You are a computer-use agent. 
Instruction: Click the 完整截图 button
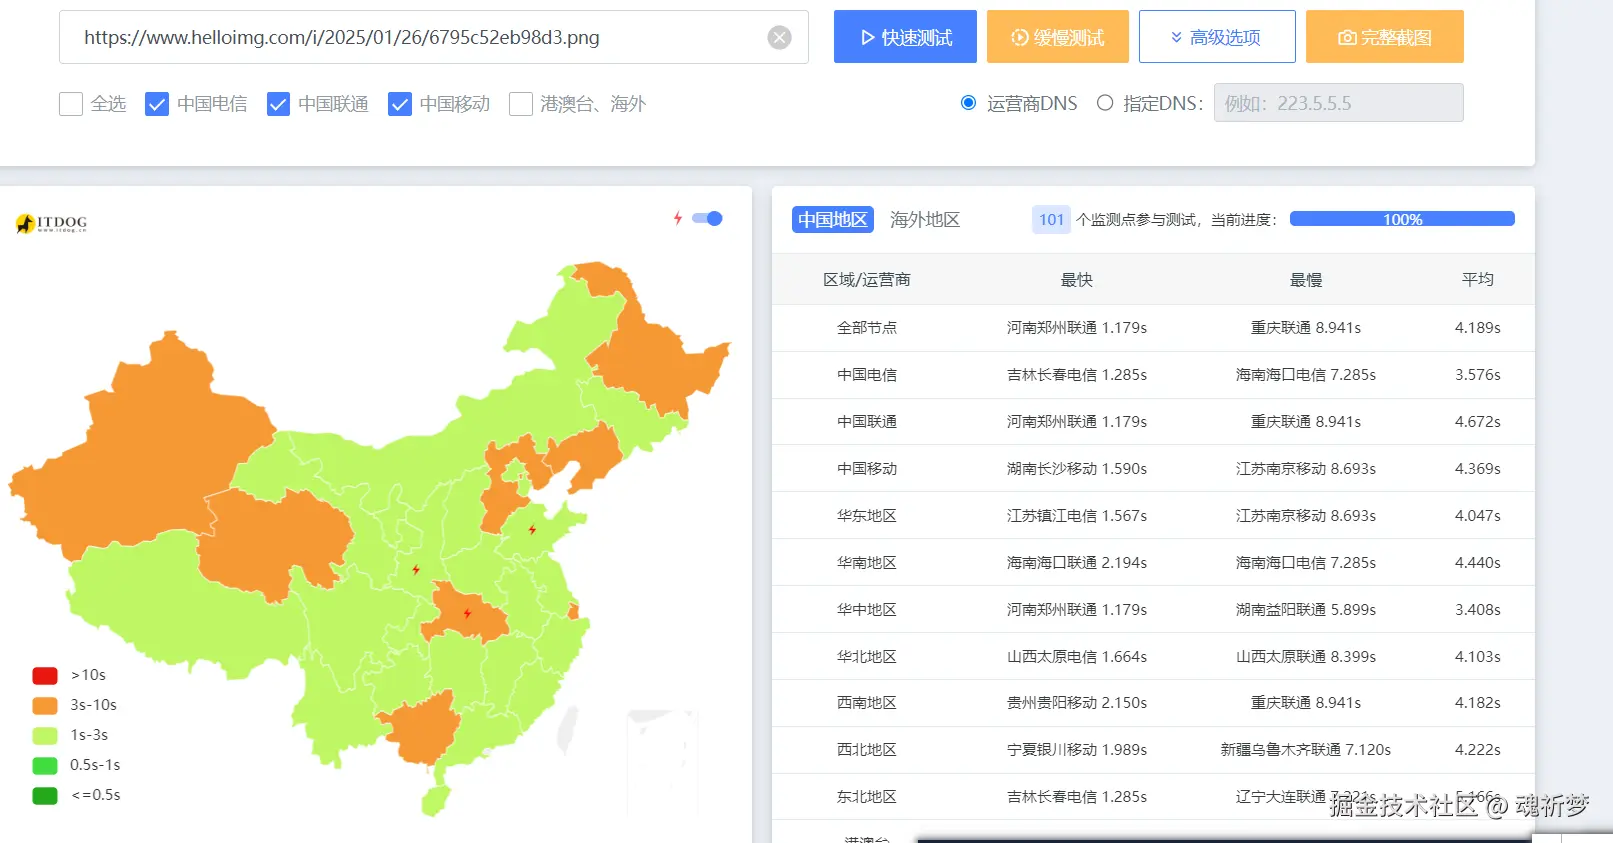pyautogui.click(x=1385, y=37)
